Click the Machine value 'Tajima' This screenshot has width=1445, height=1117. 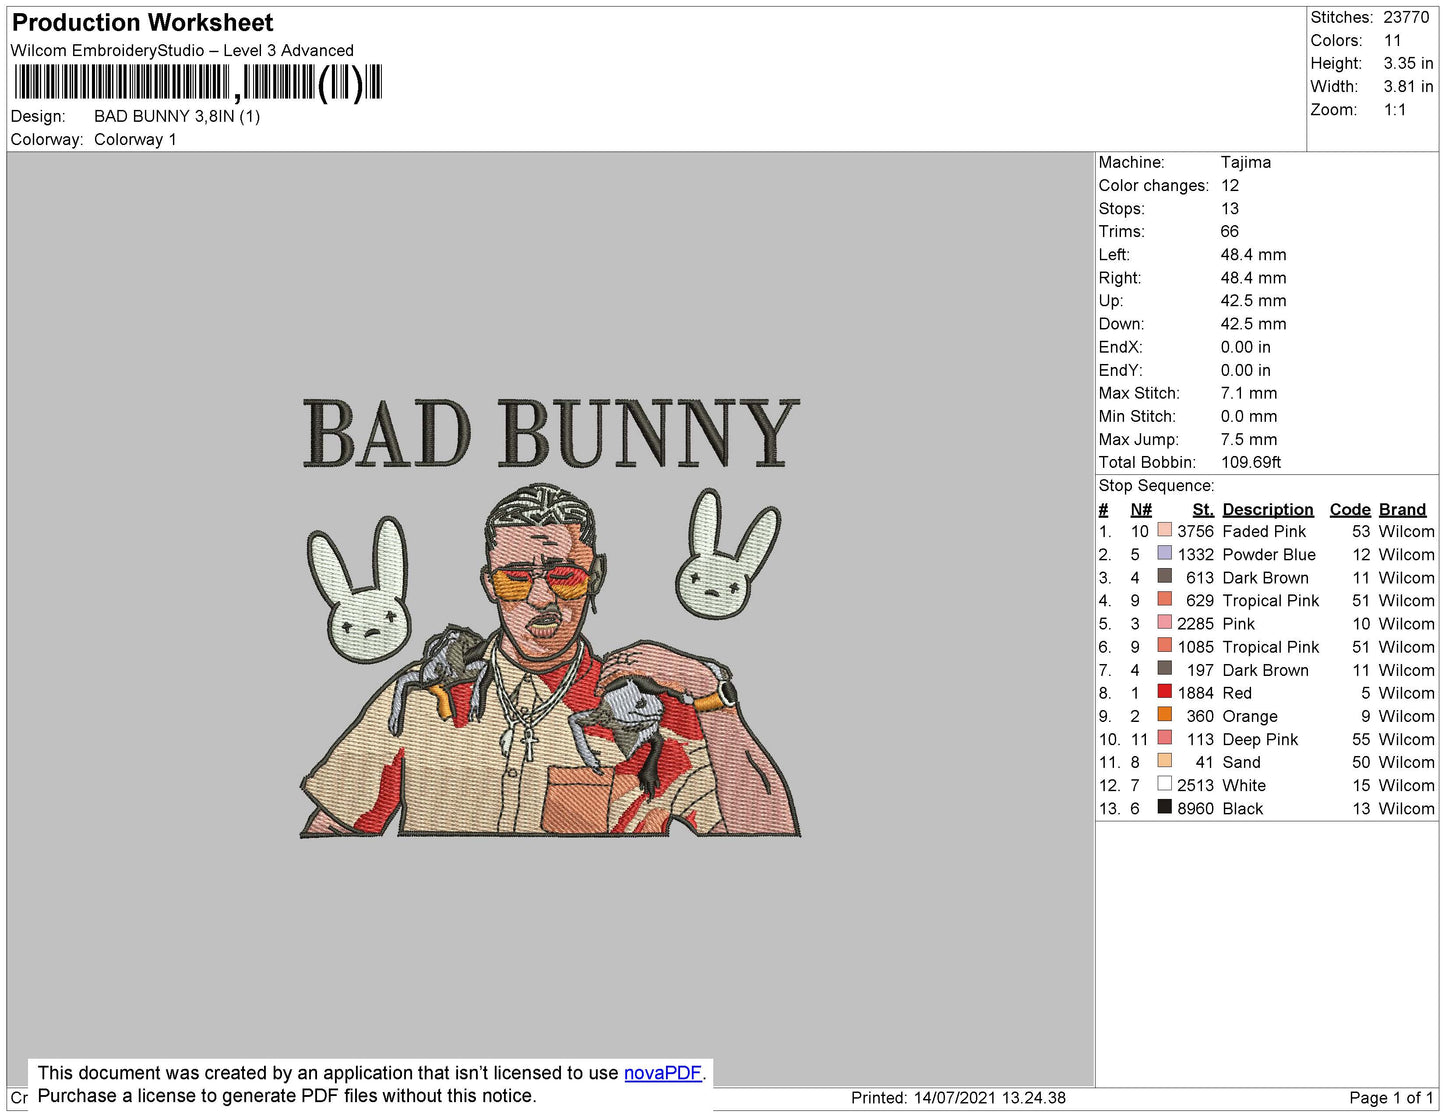click(1246, 162)
